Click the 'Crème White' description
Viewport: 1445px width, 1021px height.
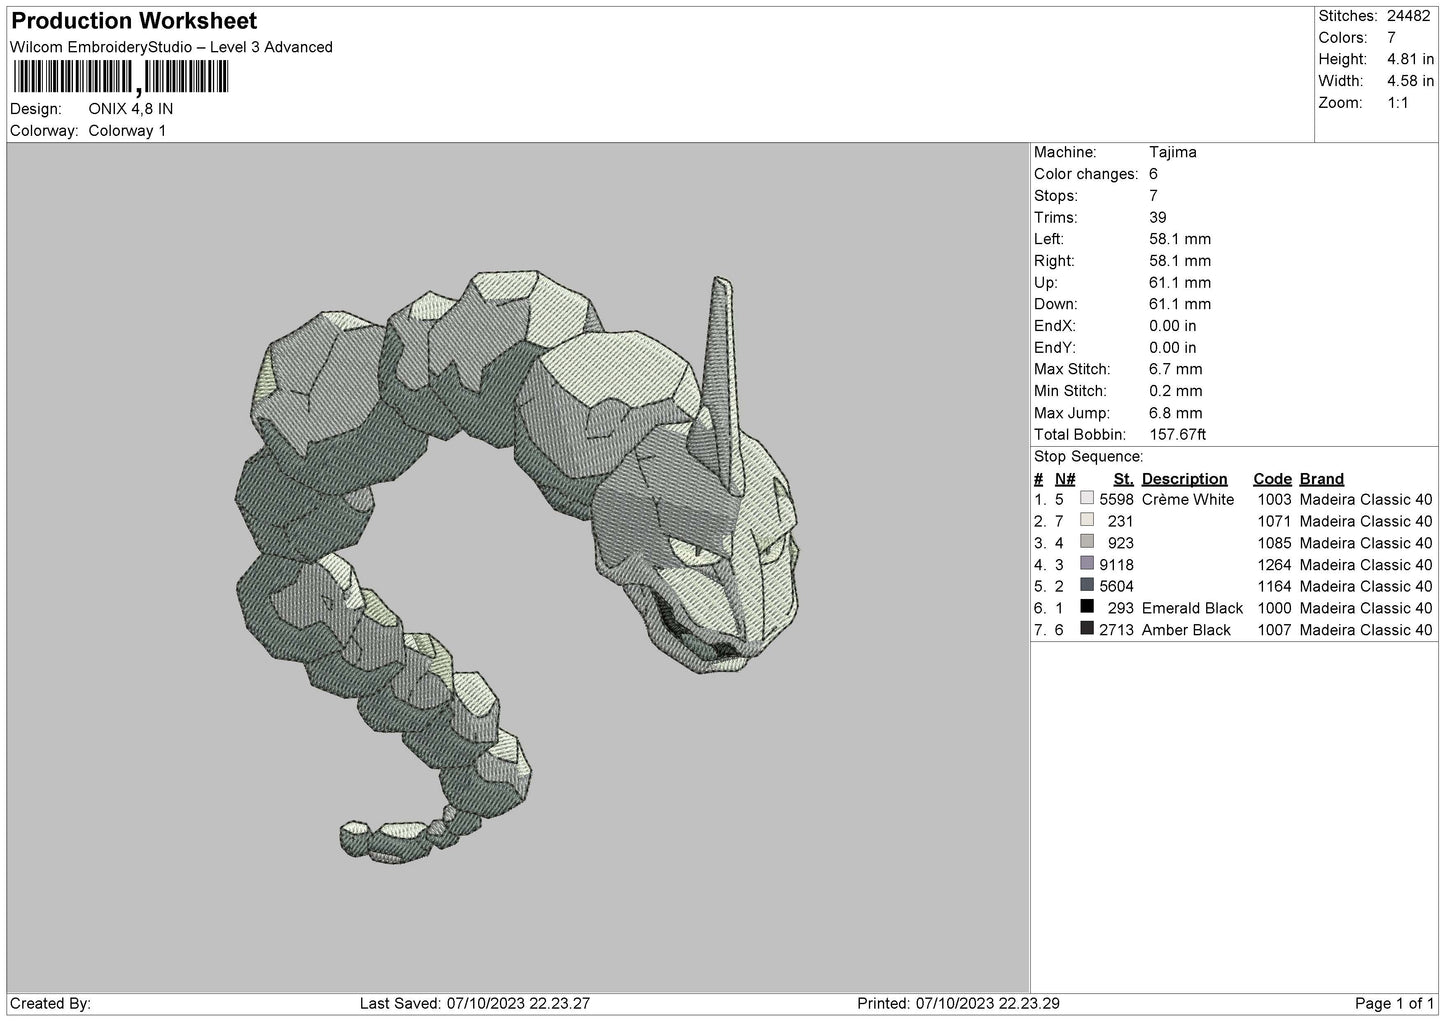click(1188, 499)
